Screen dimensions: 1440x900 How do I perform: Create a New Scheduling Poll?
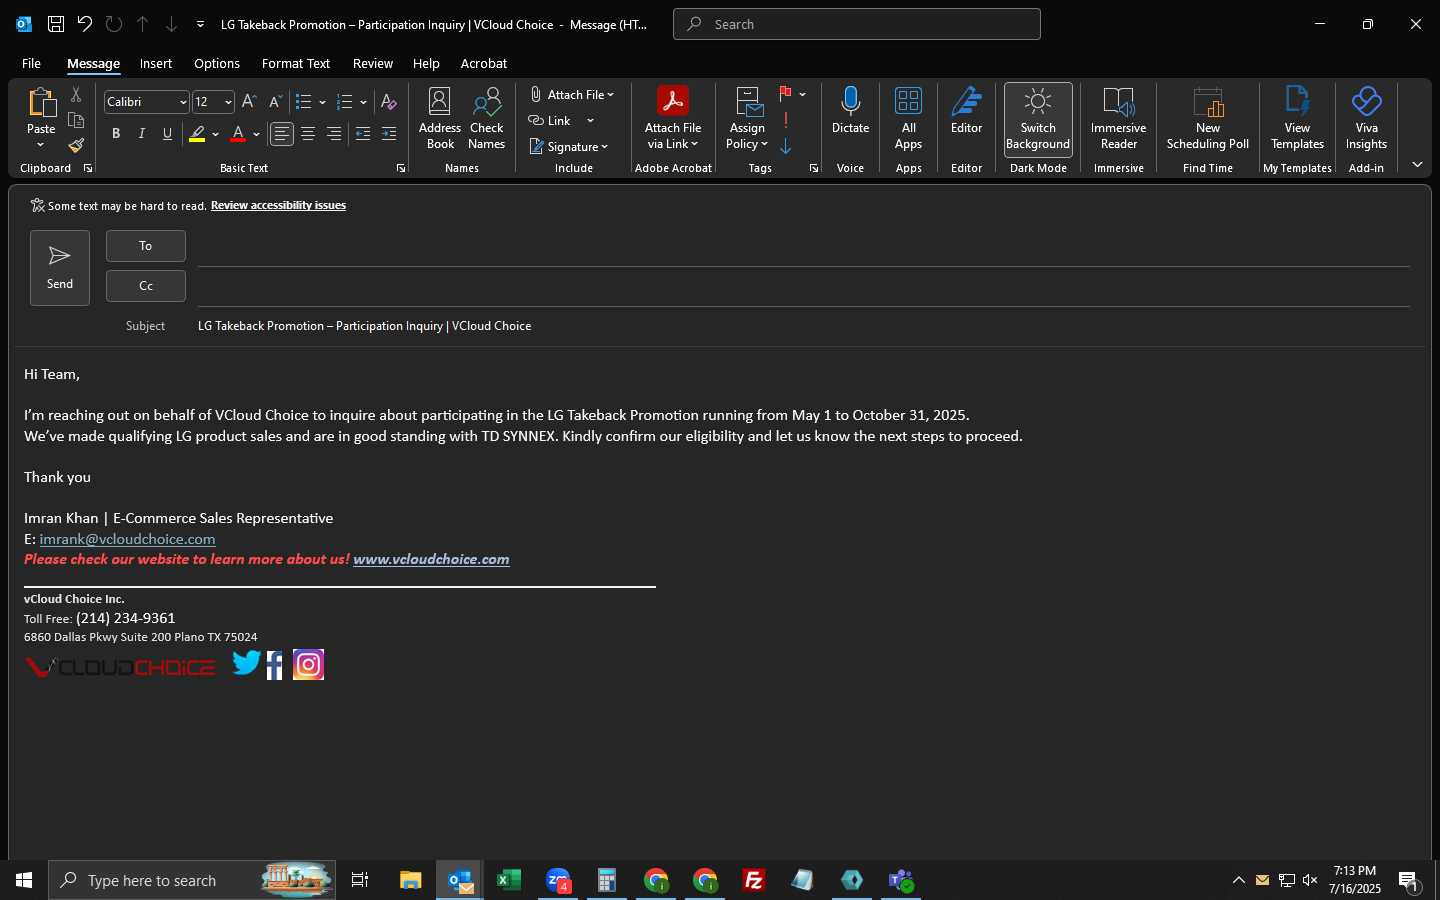pos(1208,118)
